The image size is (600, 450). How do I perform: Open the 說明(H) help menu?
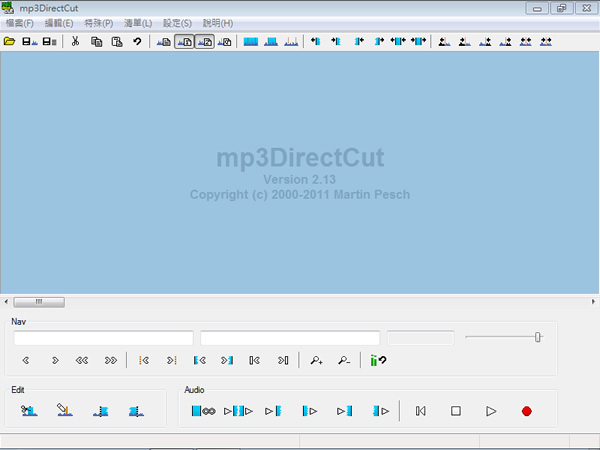coord(217,23)
